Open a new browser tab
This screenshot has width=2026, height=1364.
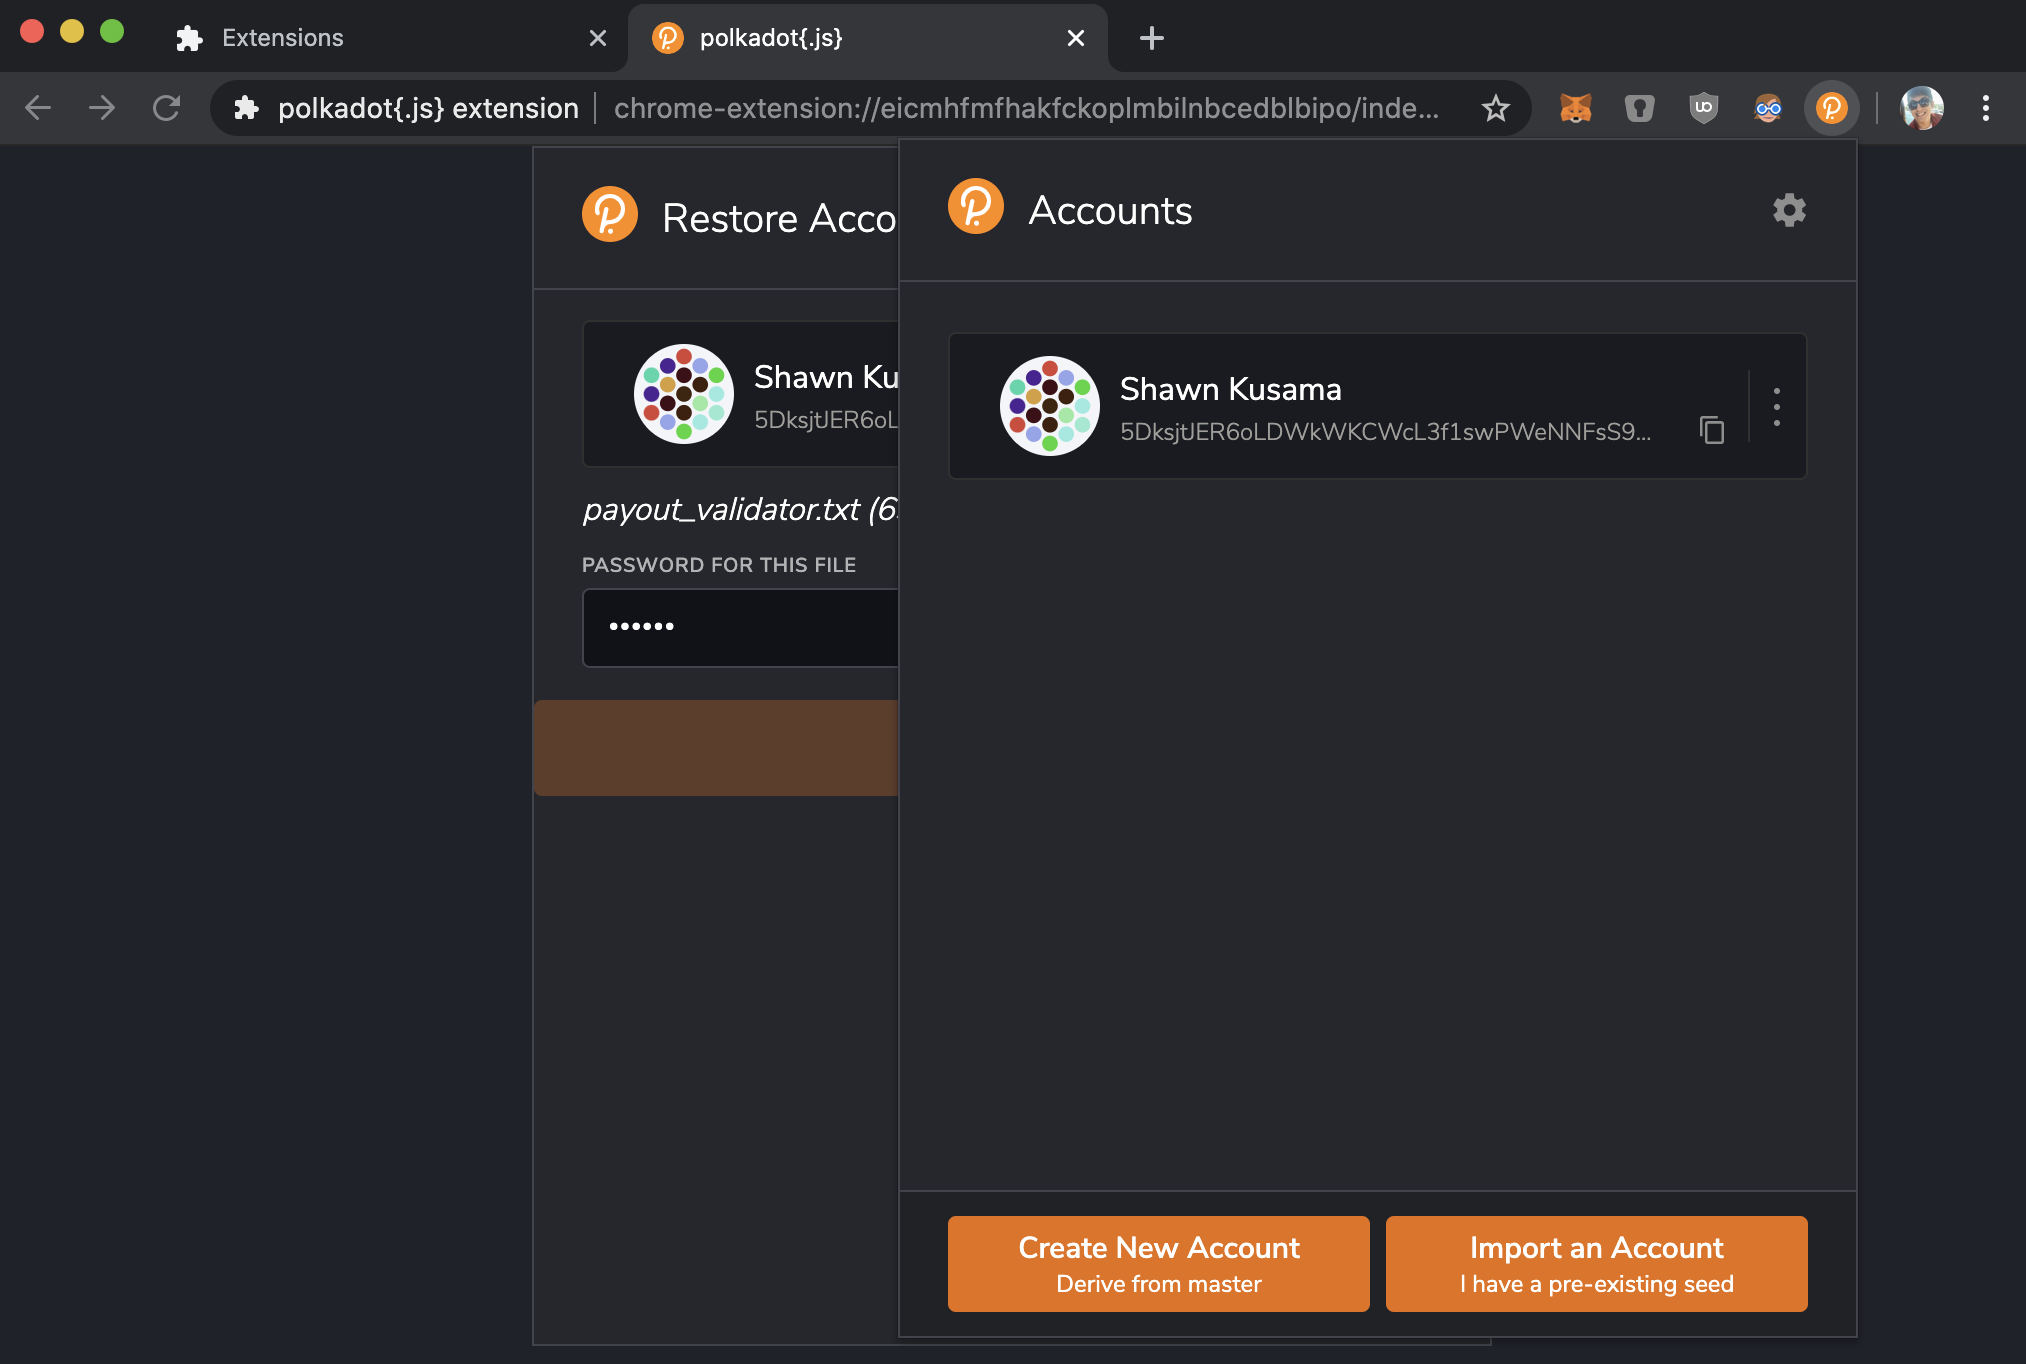click(x=1152, y=38)
